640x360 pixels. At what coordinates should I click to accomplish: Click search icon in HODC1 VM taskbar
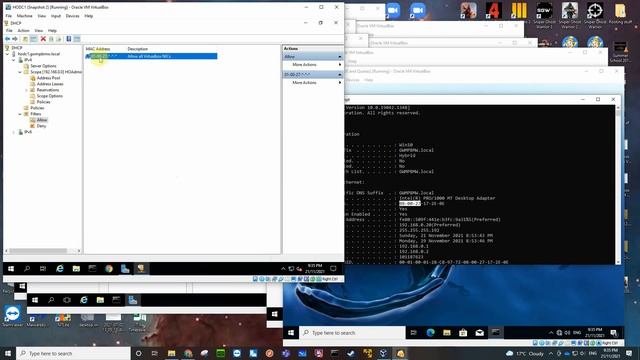pyautogui.click(x=27, y=269)
